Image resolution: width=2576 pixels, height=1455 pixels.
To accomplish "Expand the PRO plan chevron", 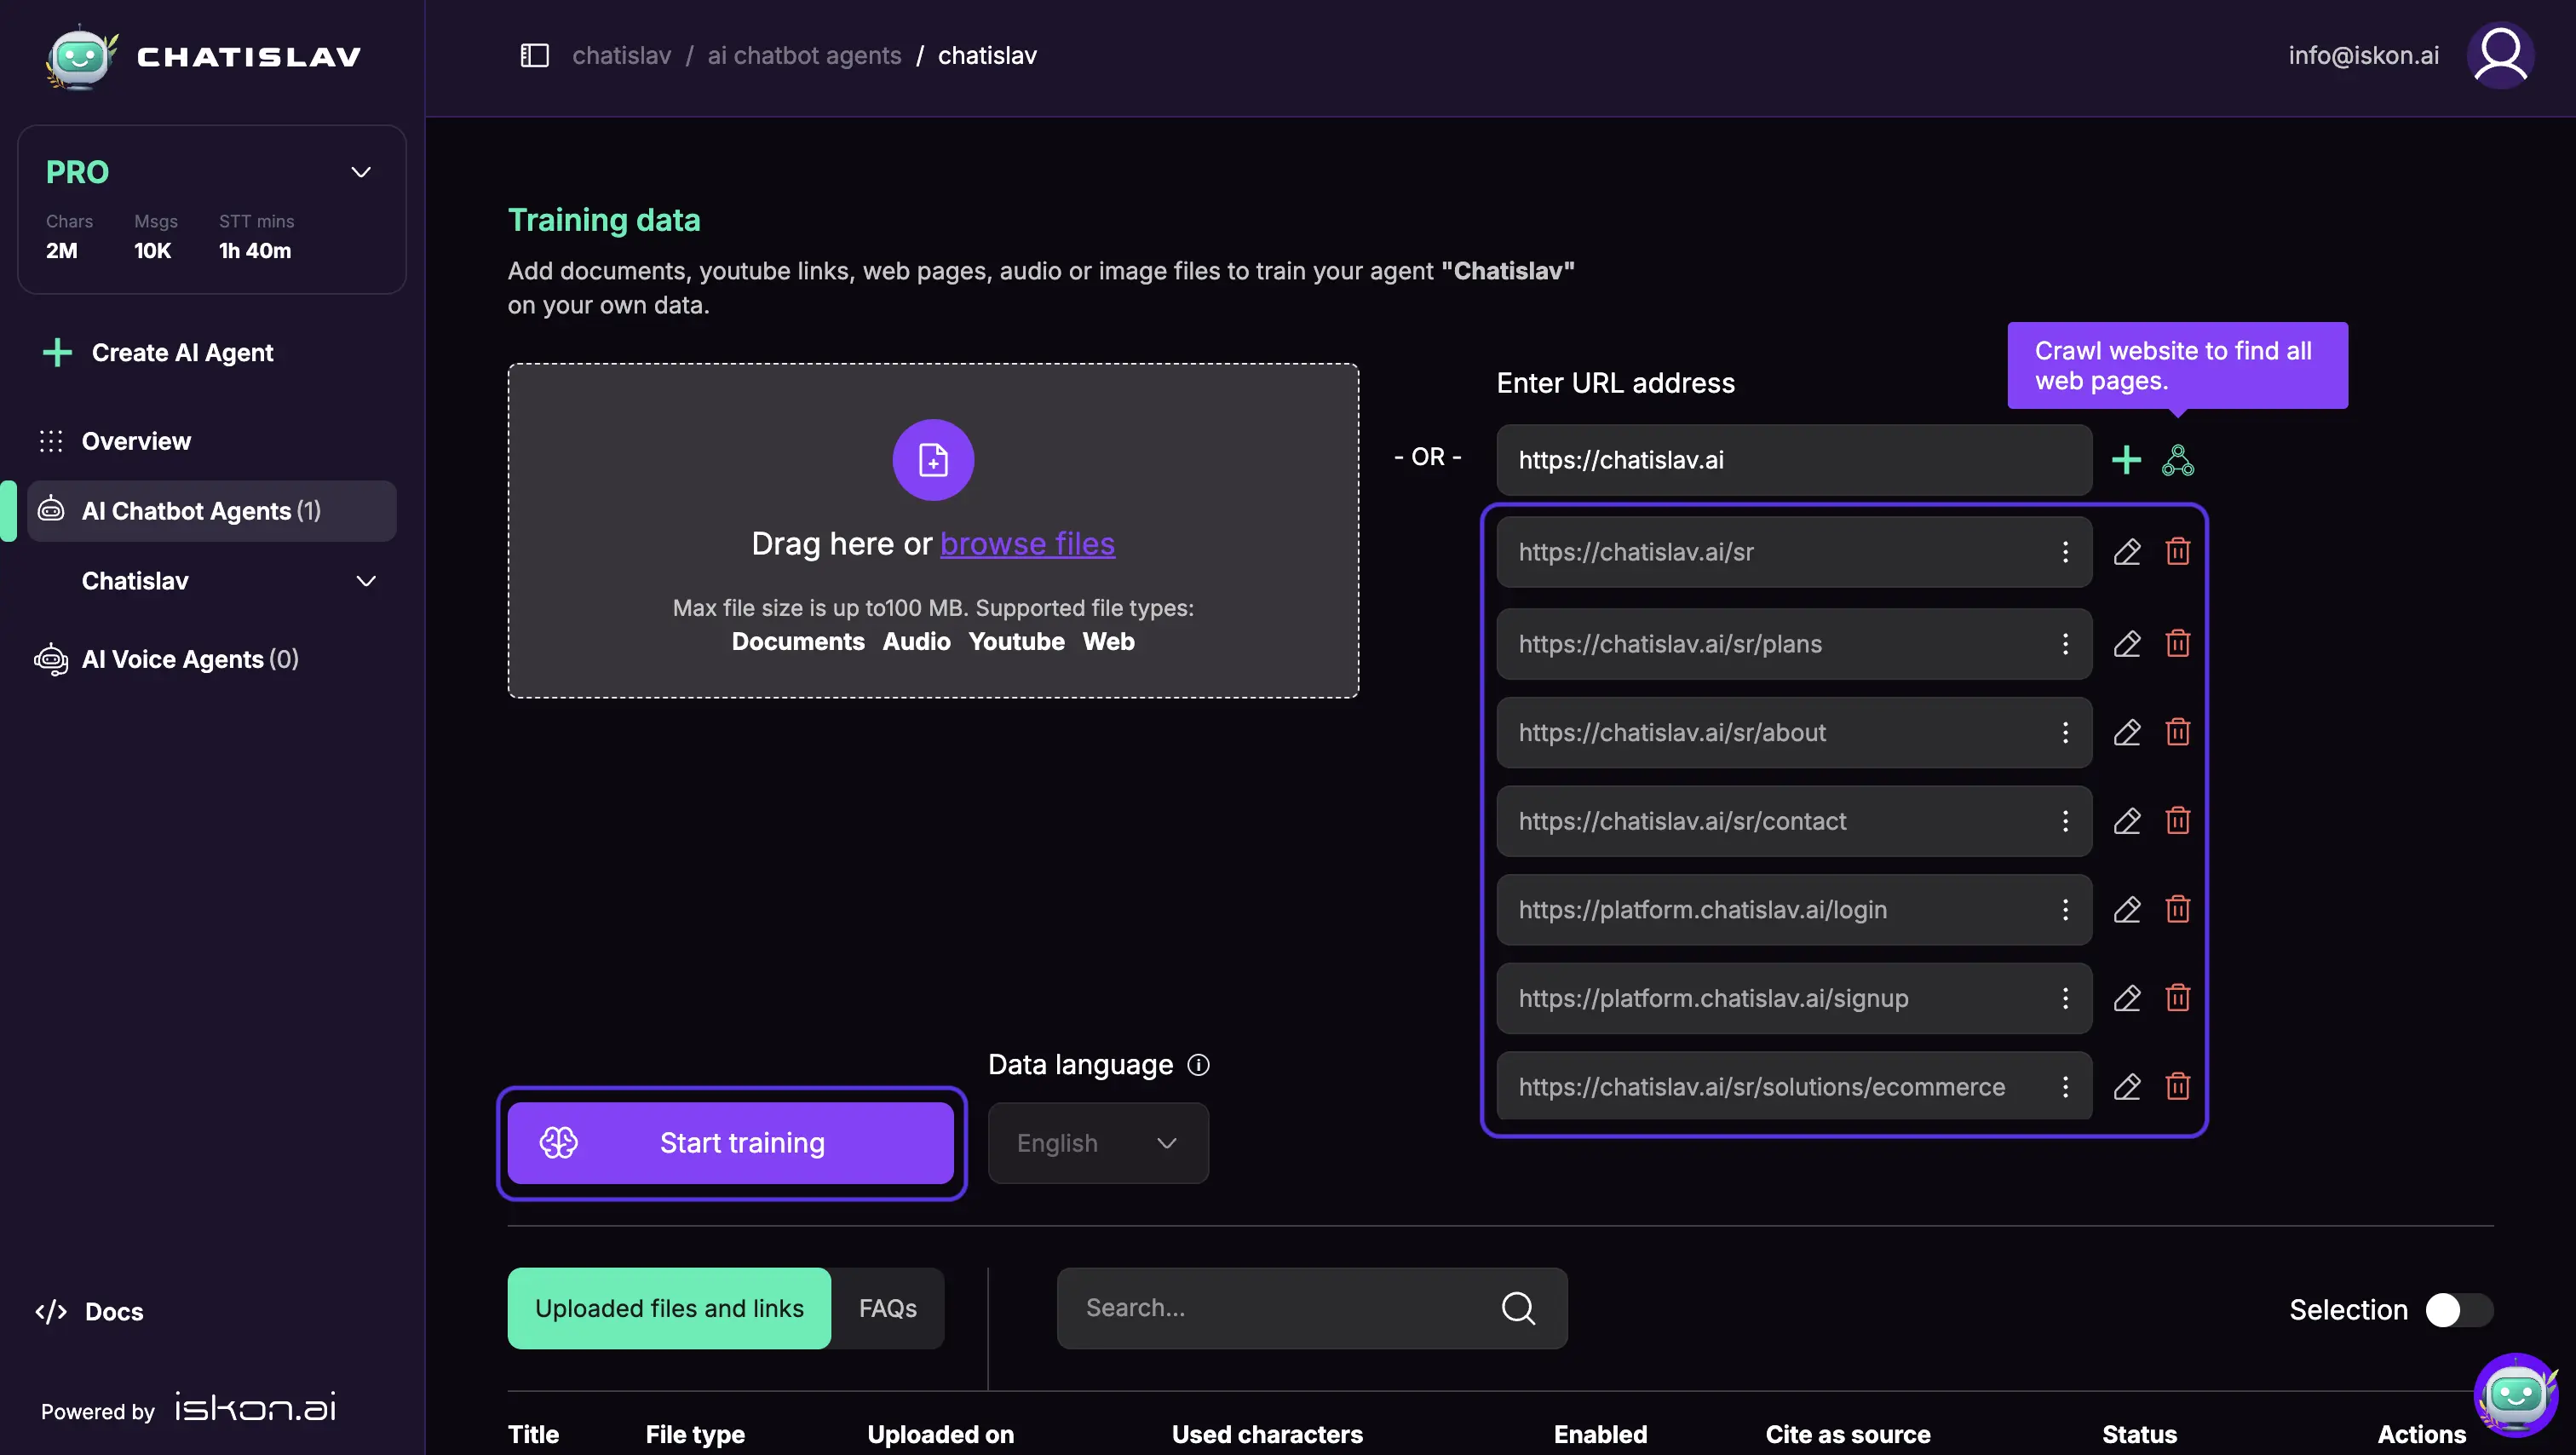I will [361, 172].
